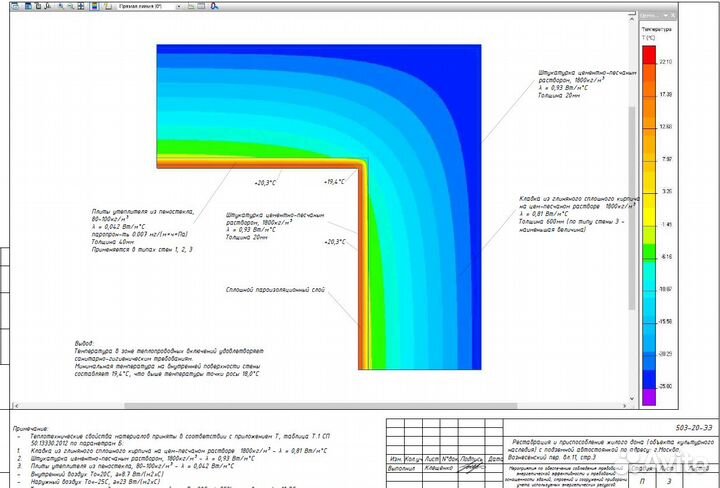Click the legend panel title bar

point(650,16)
